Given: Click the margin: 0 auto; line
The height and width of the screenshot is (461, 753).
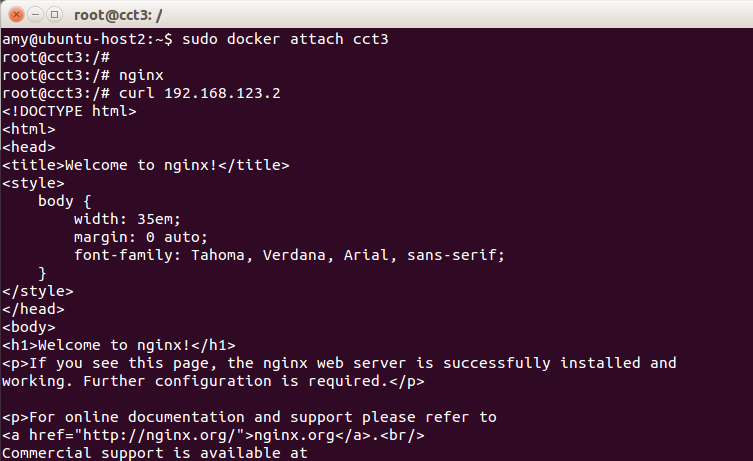Looking at the screenshot, I should [x=141, y=237].
